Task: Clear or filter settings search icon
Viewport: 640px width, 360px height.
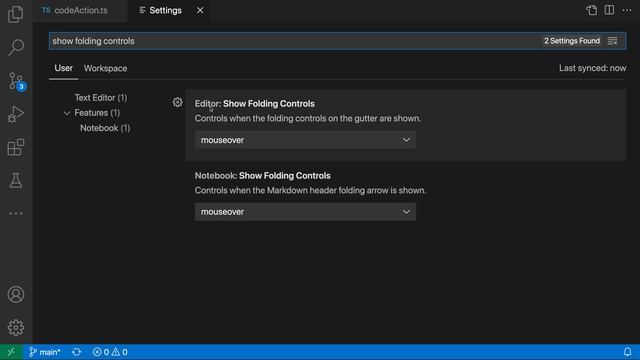Action: coord(613,41)
